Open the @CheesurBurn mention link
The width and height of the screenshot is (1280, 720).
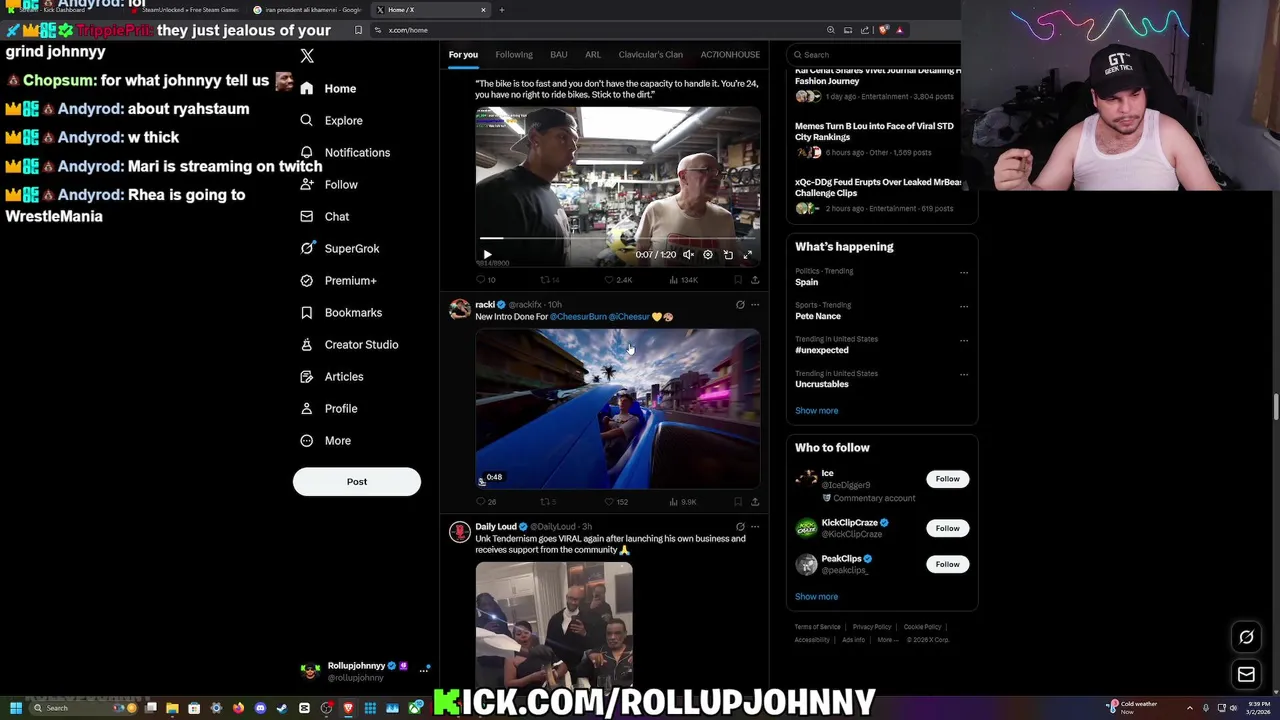tap(578, 317)
